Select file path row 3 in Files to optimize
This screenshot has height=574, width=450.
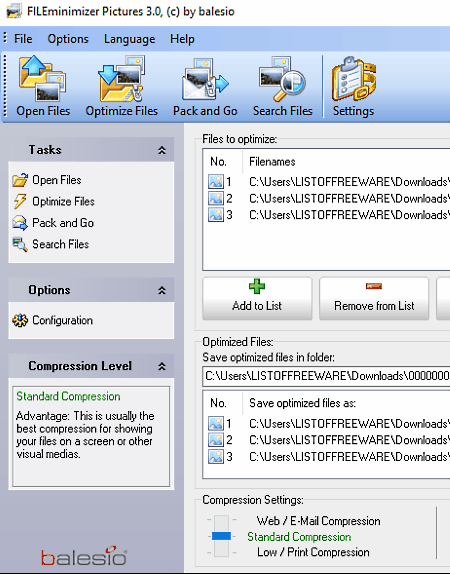click(x=349, y=215)
